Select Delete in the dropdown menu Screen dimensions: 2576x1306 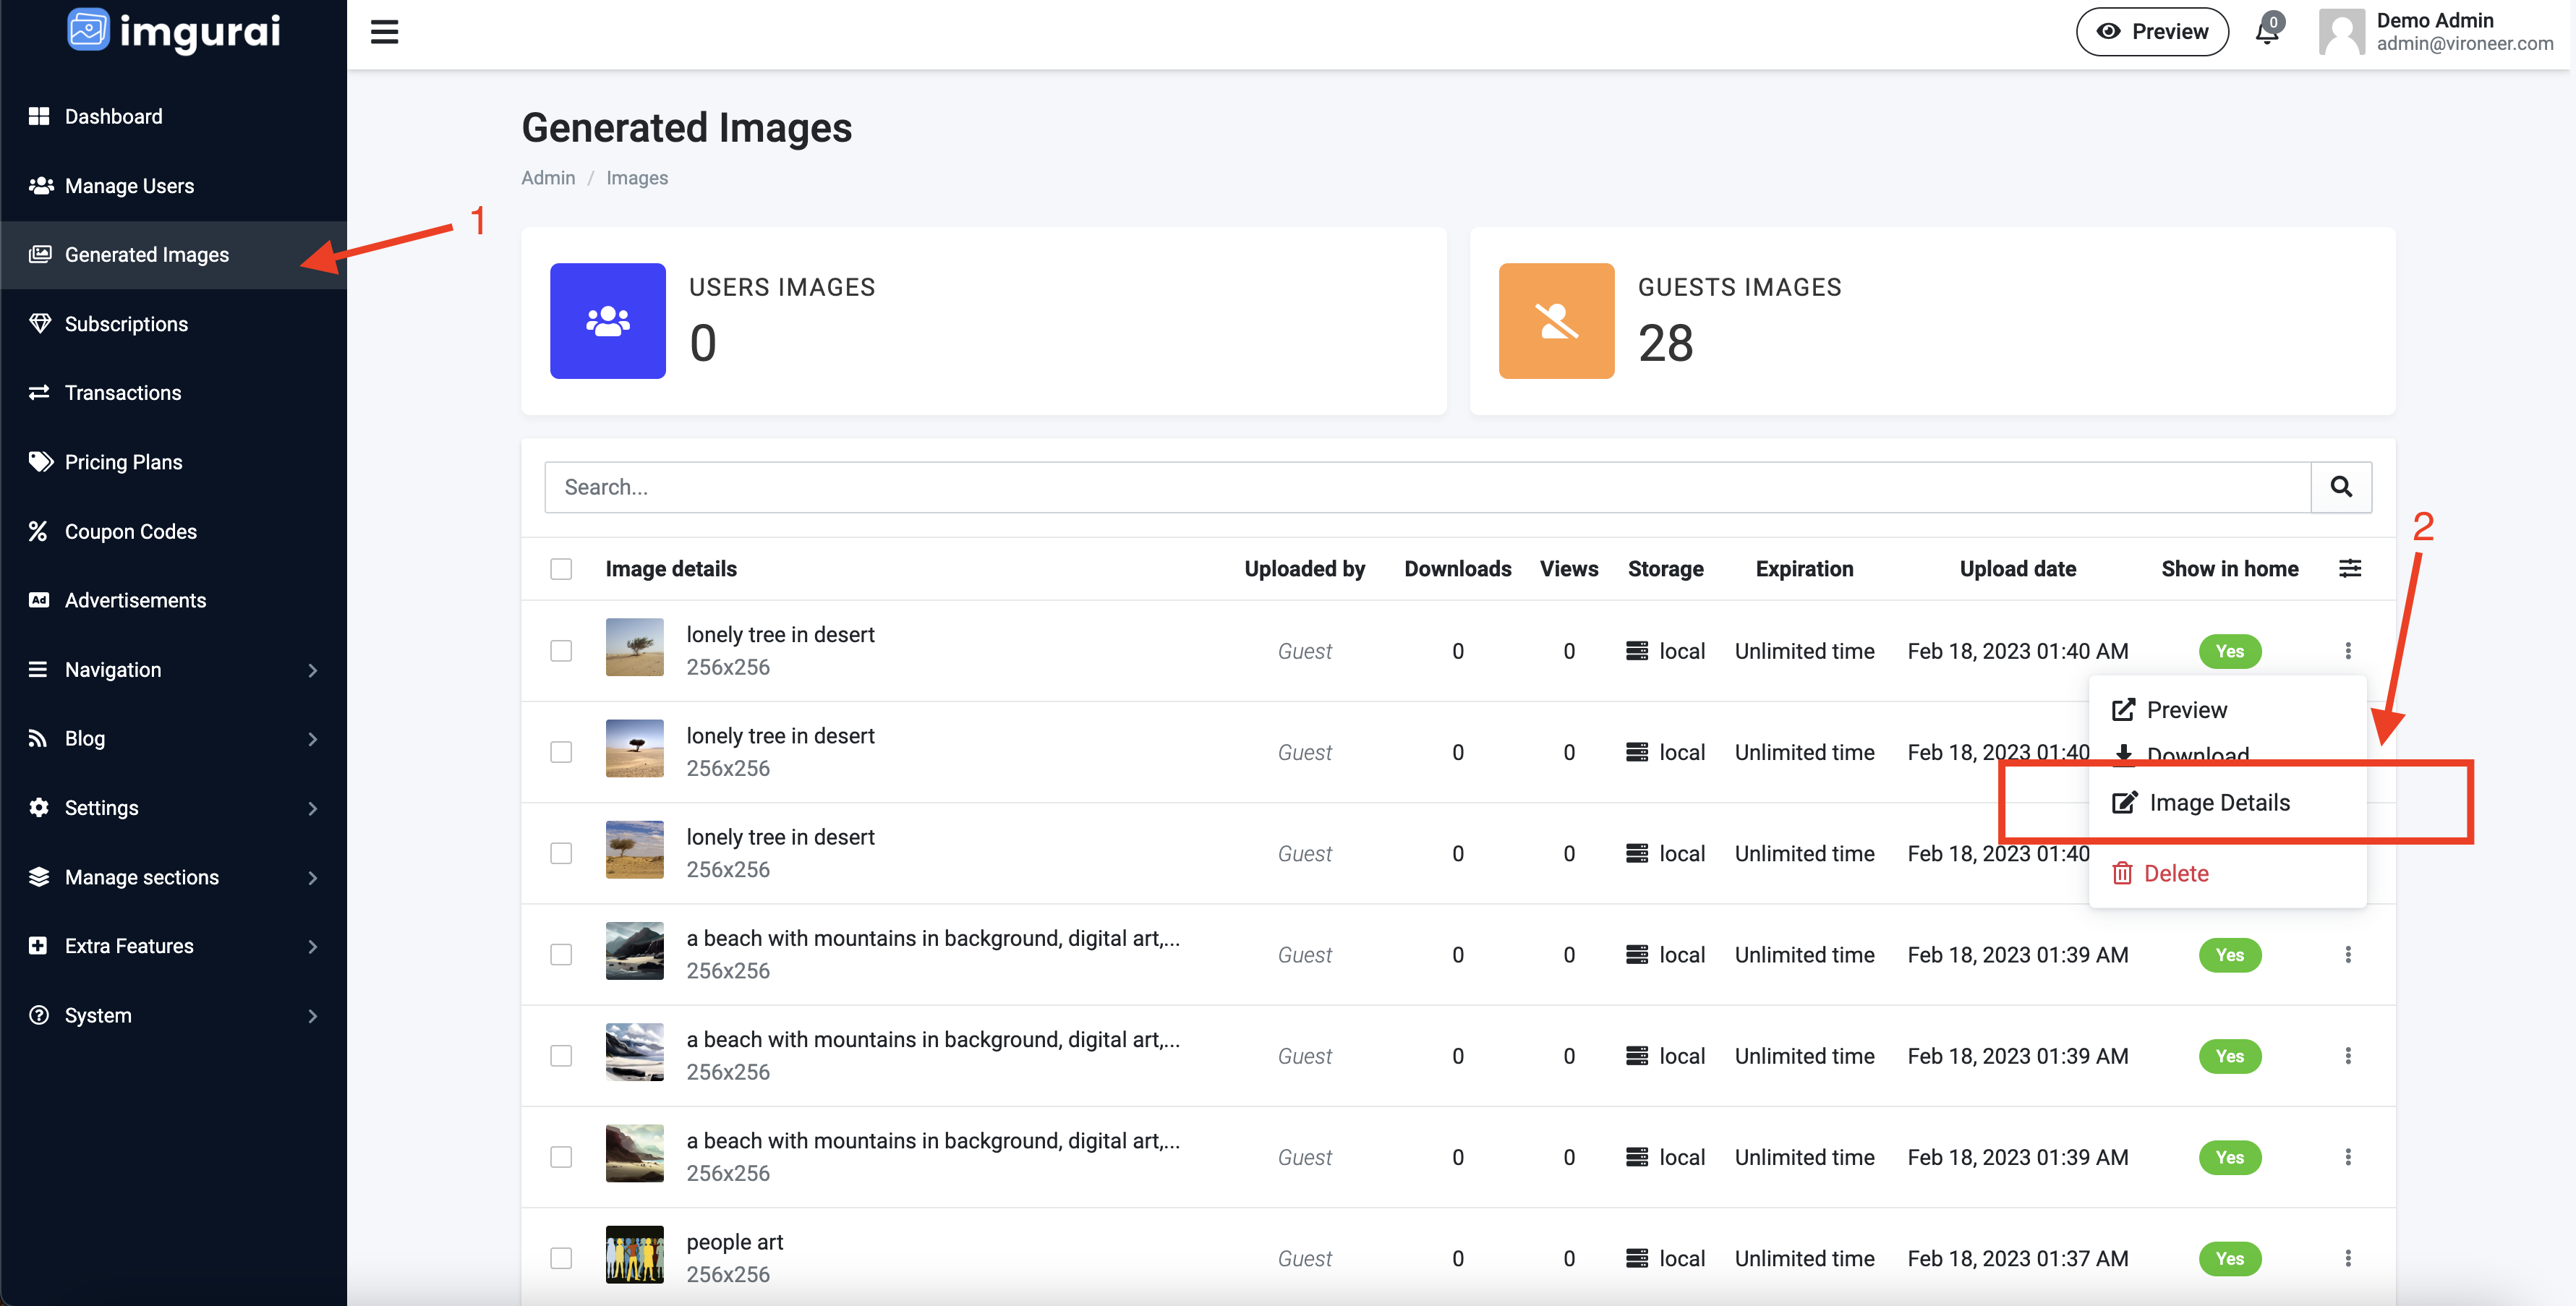(2175, 873)
